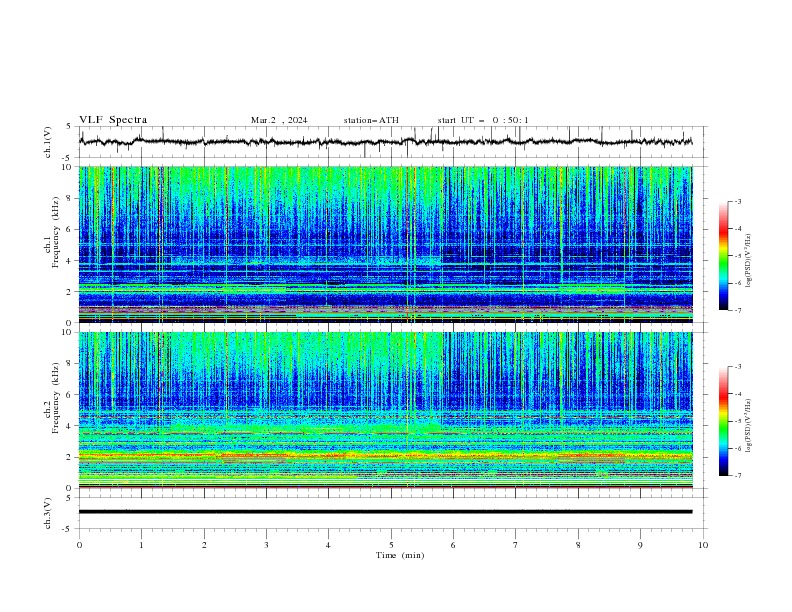Click the "VLF Spectra" title text
Image resolution: width=792 pixels, height=612 pixels.
[113, 120]
